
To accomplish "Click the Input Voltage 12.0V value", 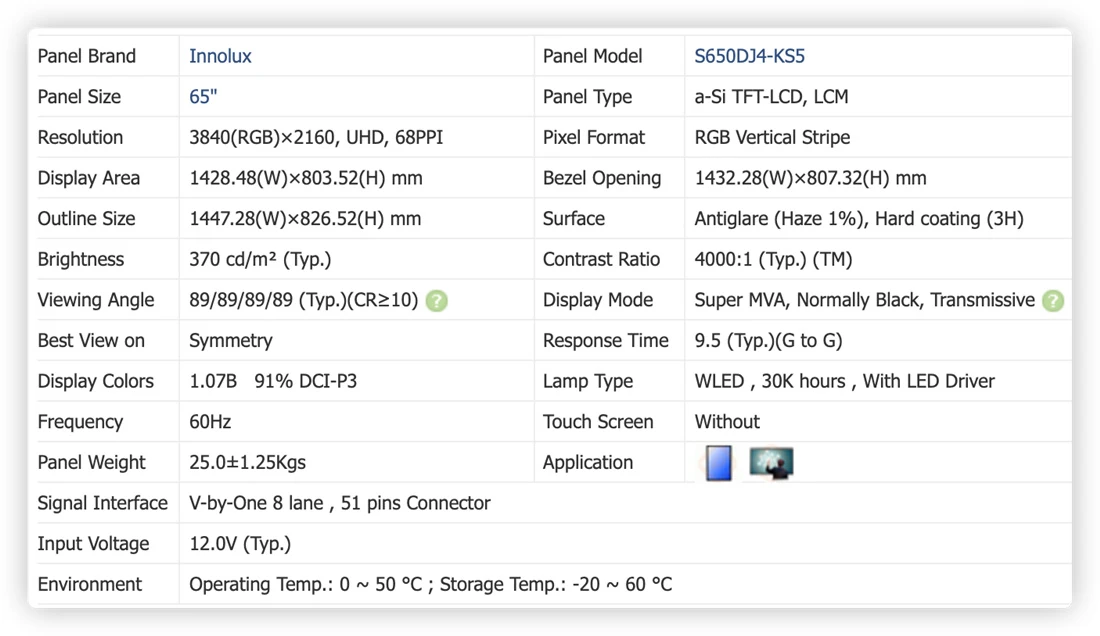I will [x=240, y=544].
